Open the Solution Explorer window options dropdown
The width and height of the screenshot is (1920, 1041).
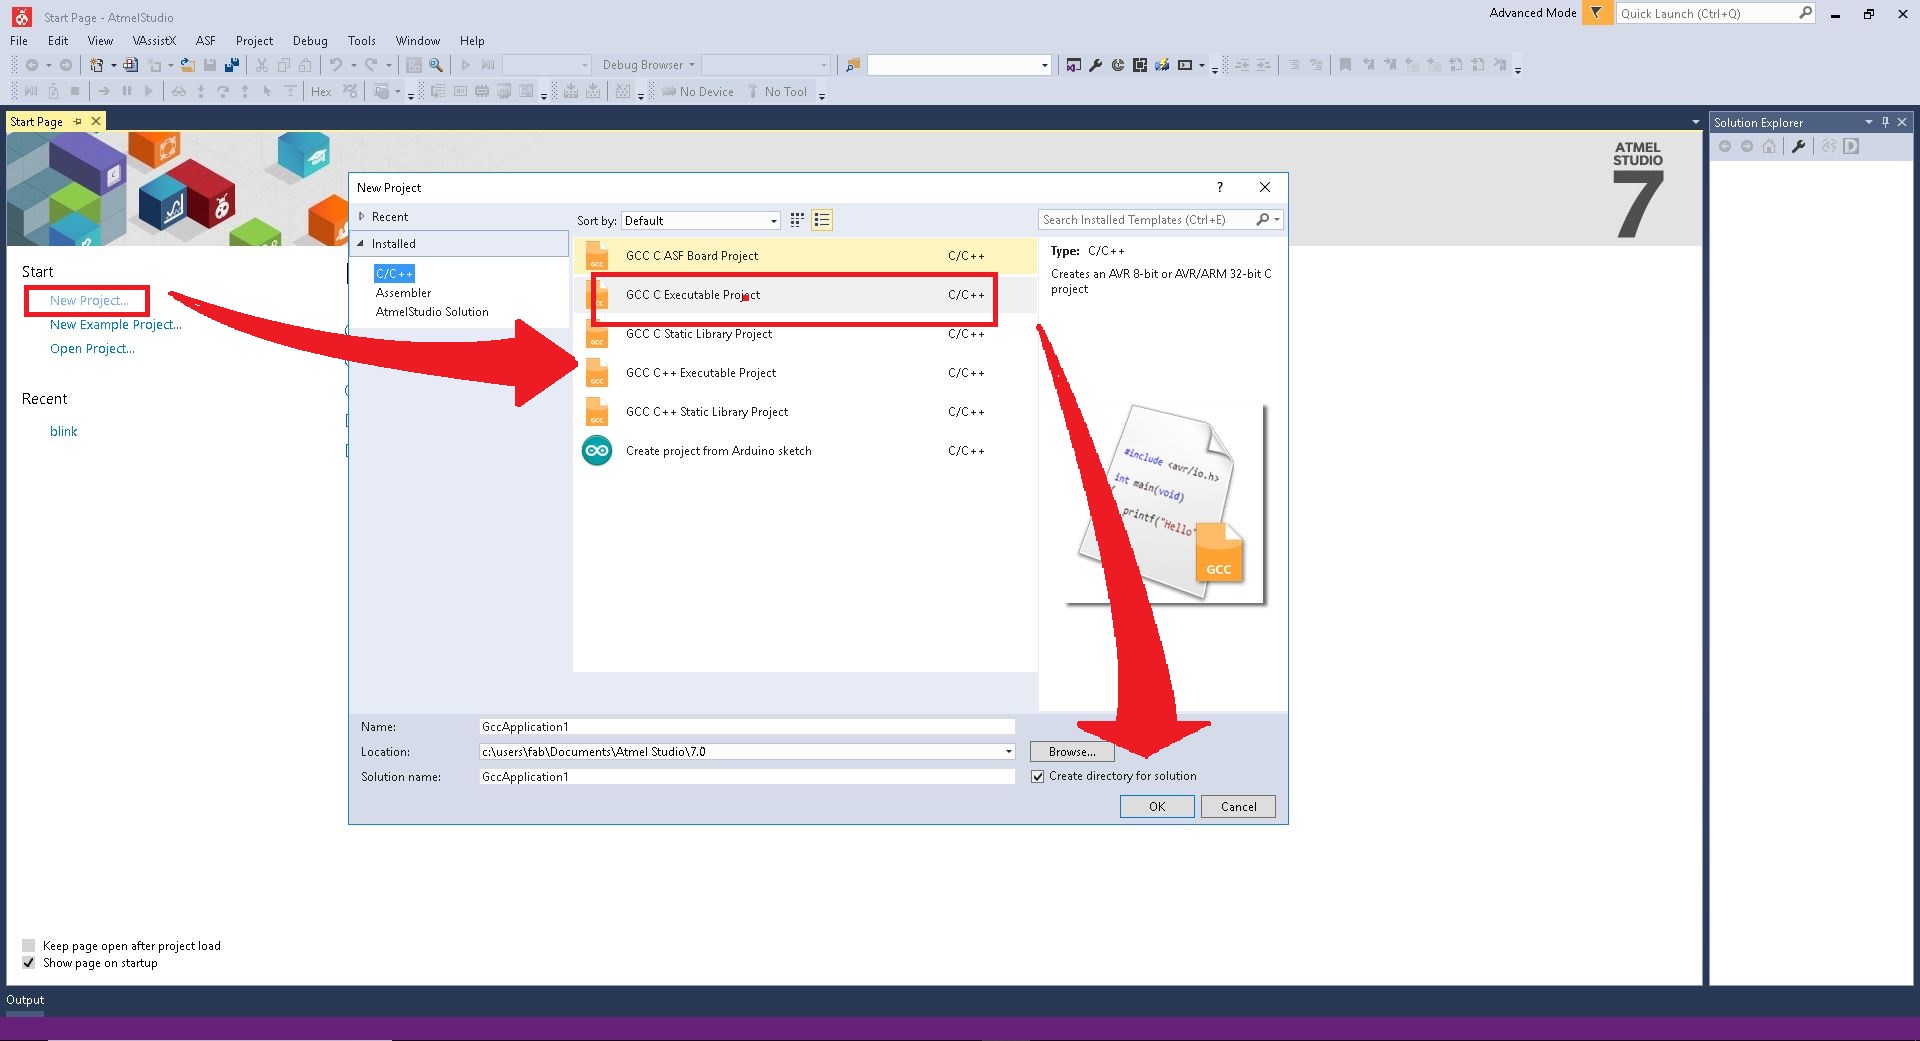click(x=1868, y=122)
